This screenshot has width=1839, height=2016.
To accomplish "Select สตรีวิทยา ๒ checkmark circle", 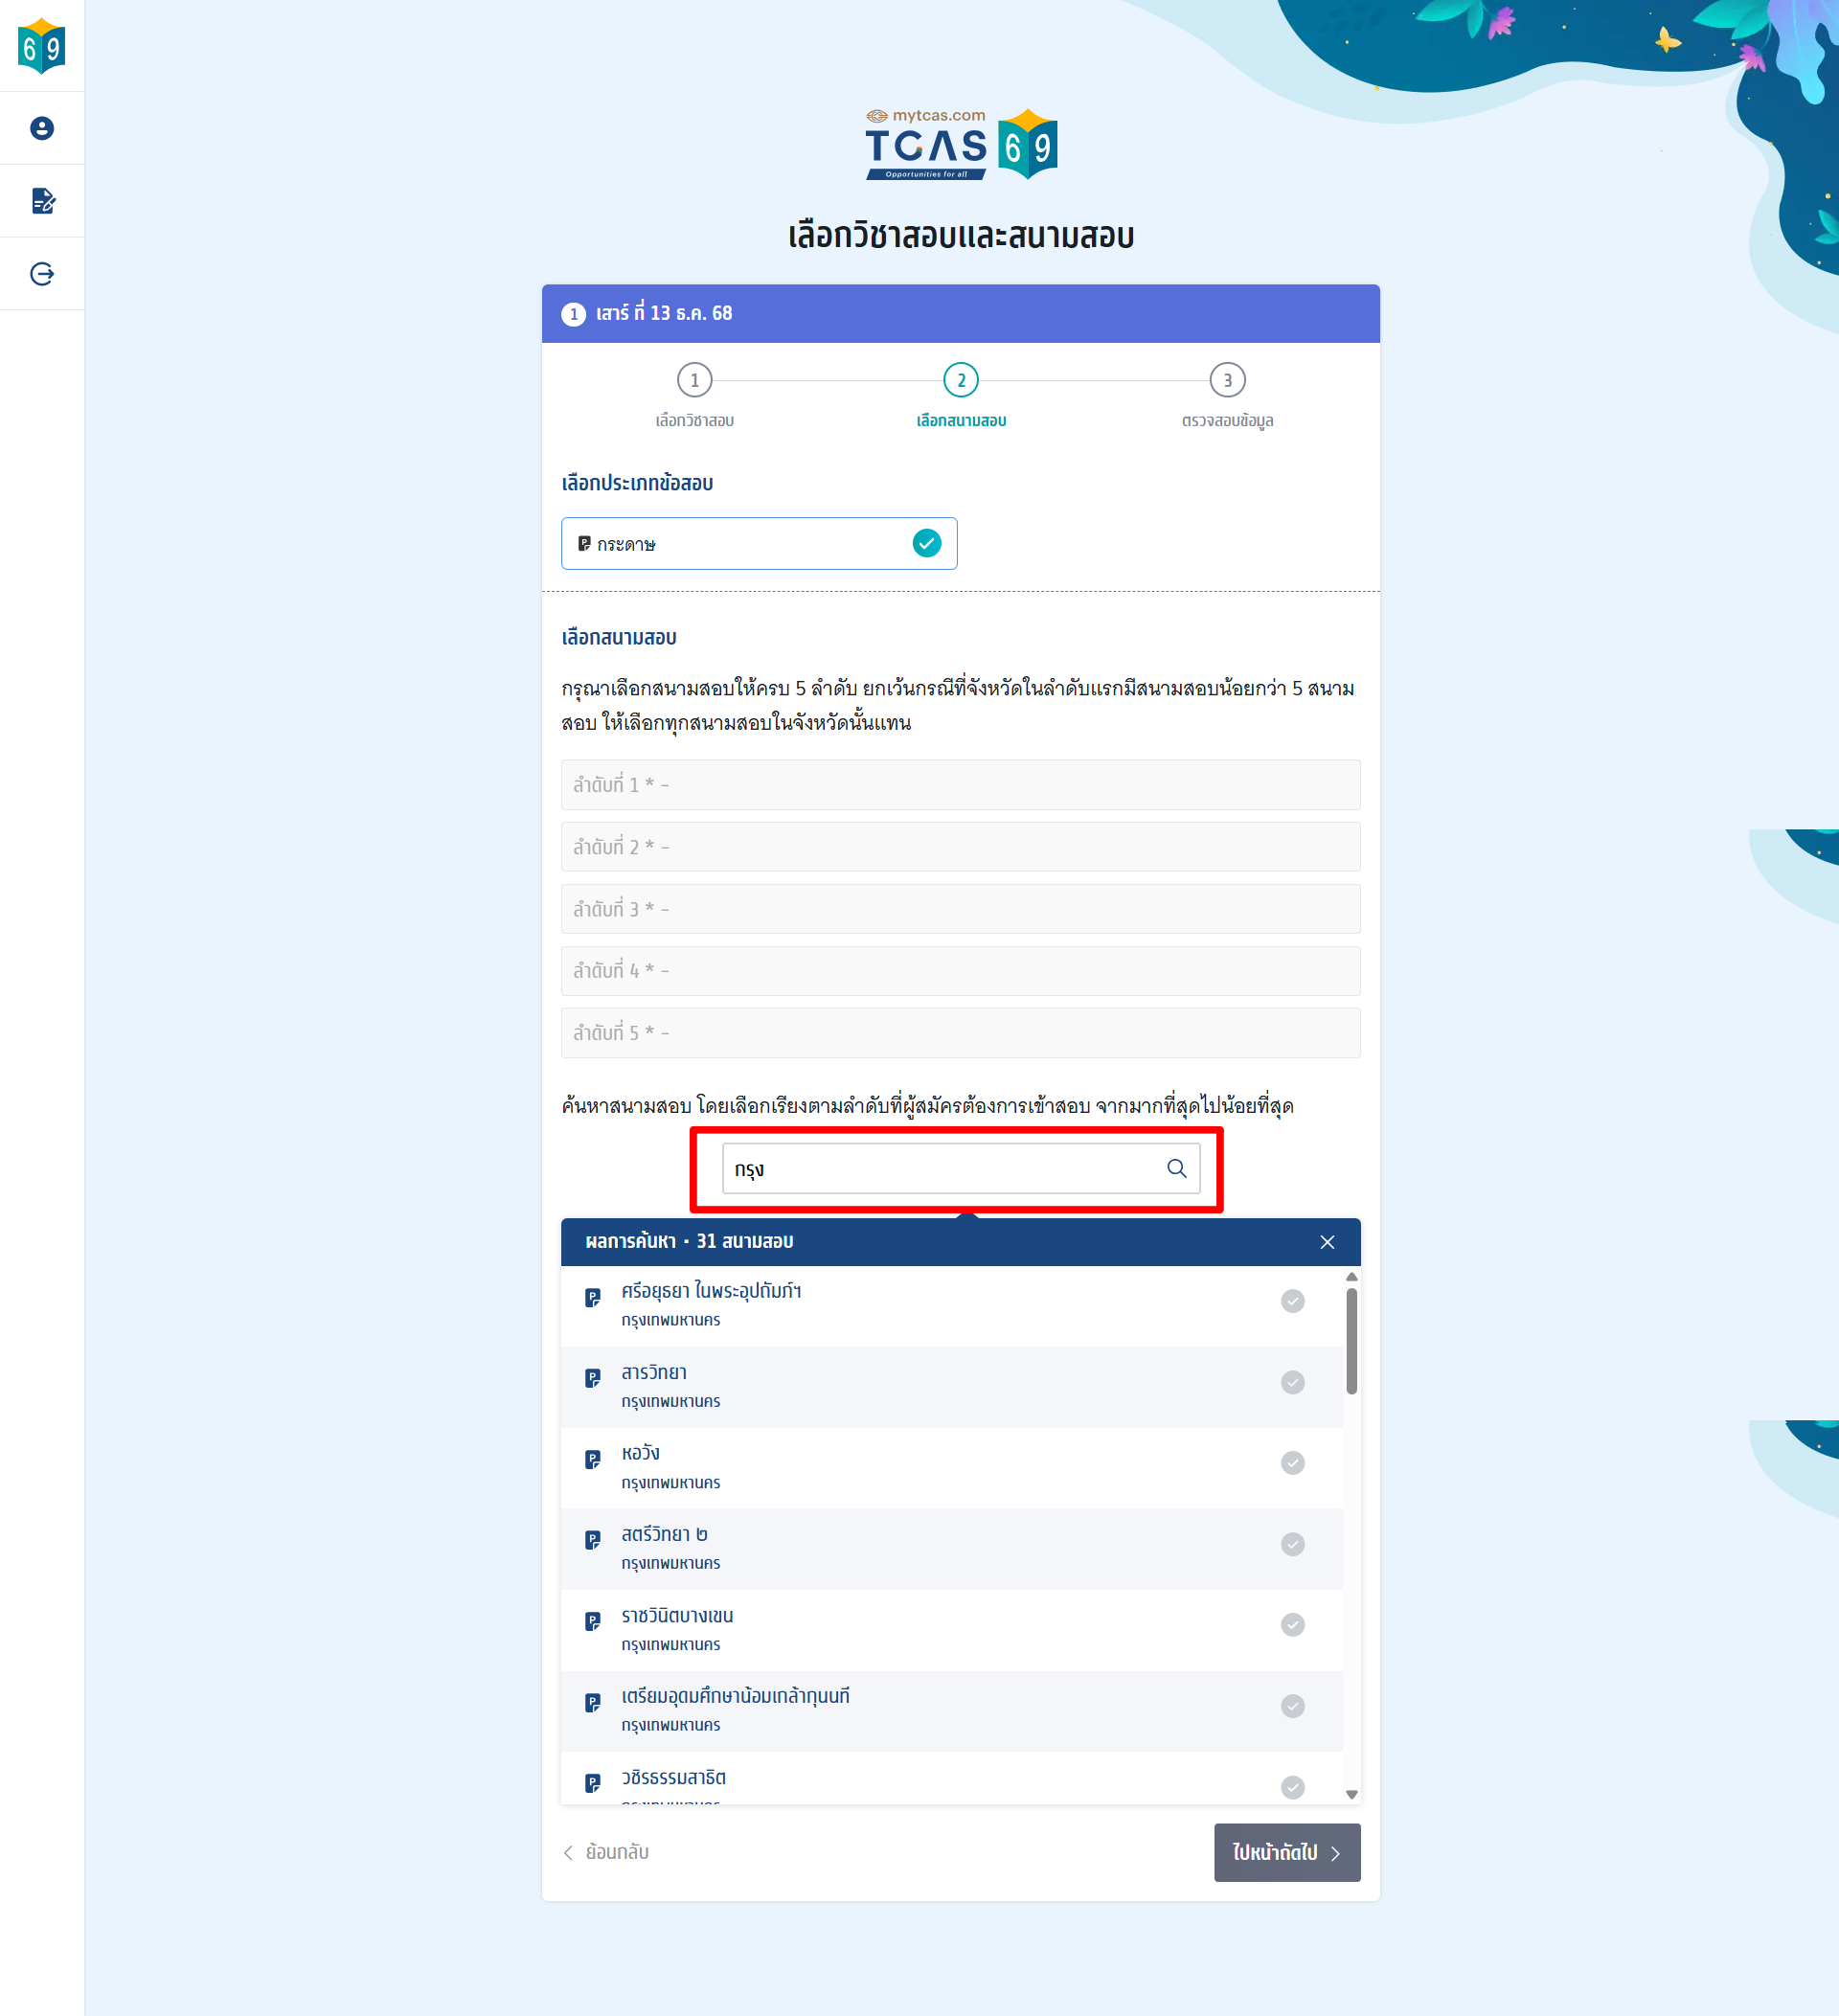I will (x=1292, y=1544).
